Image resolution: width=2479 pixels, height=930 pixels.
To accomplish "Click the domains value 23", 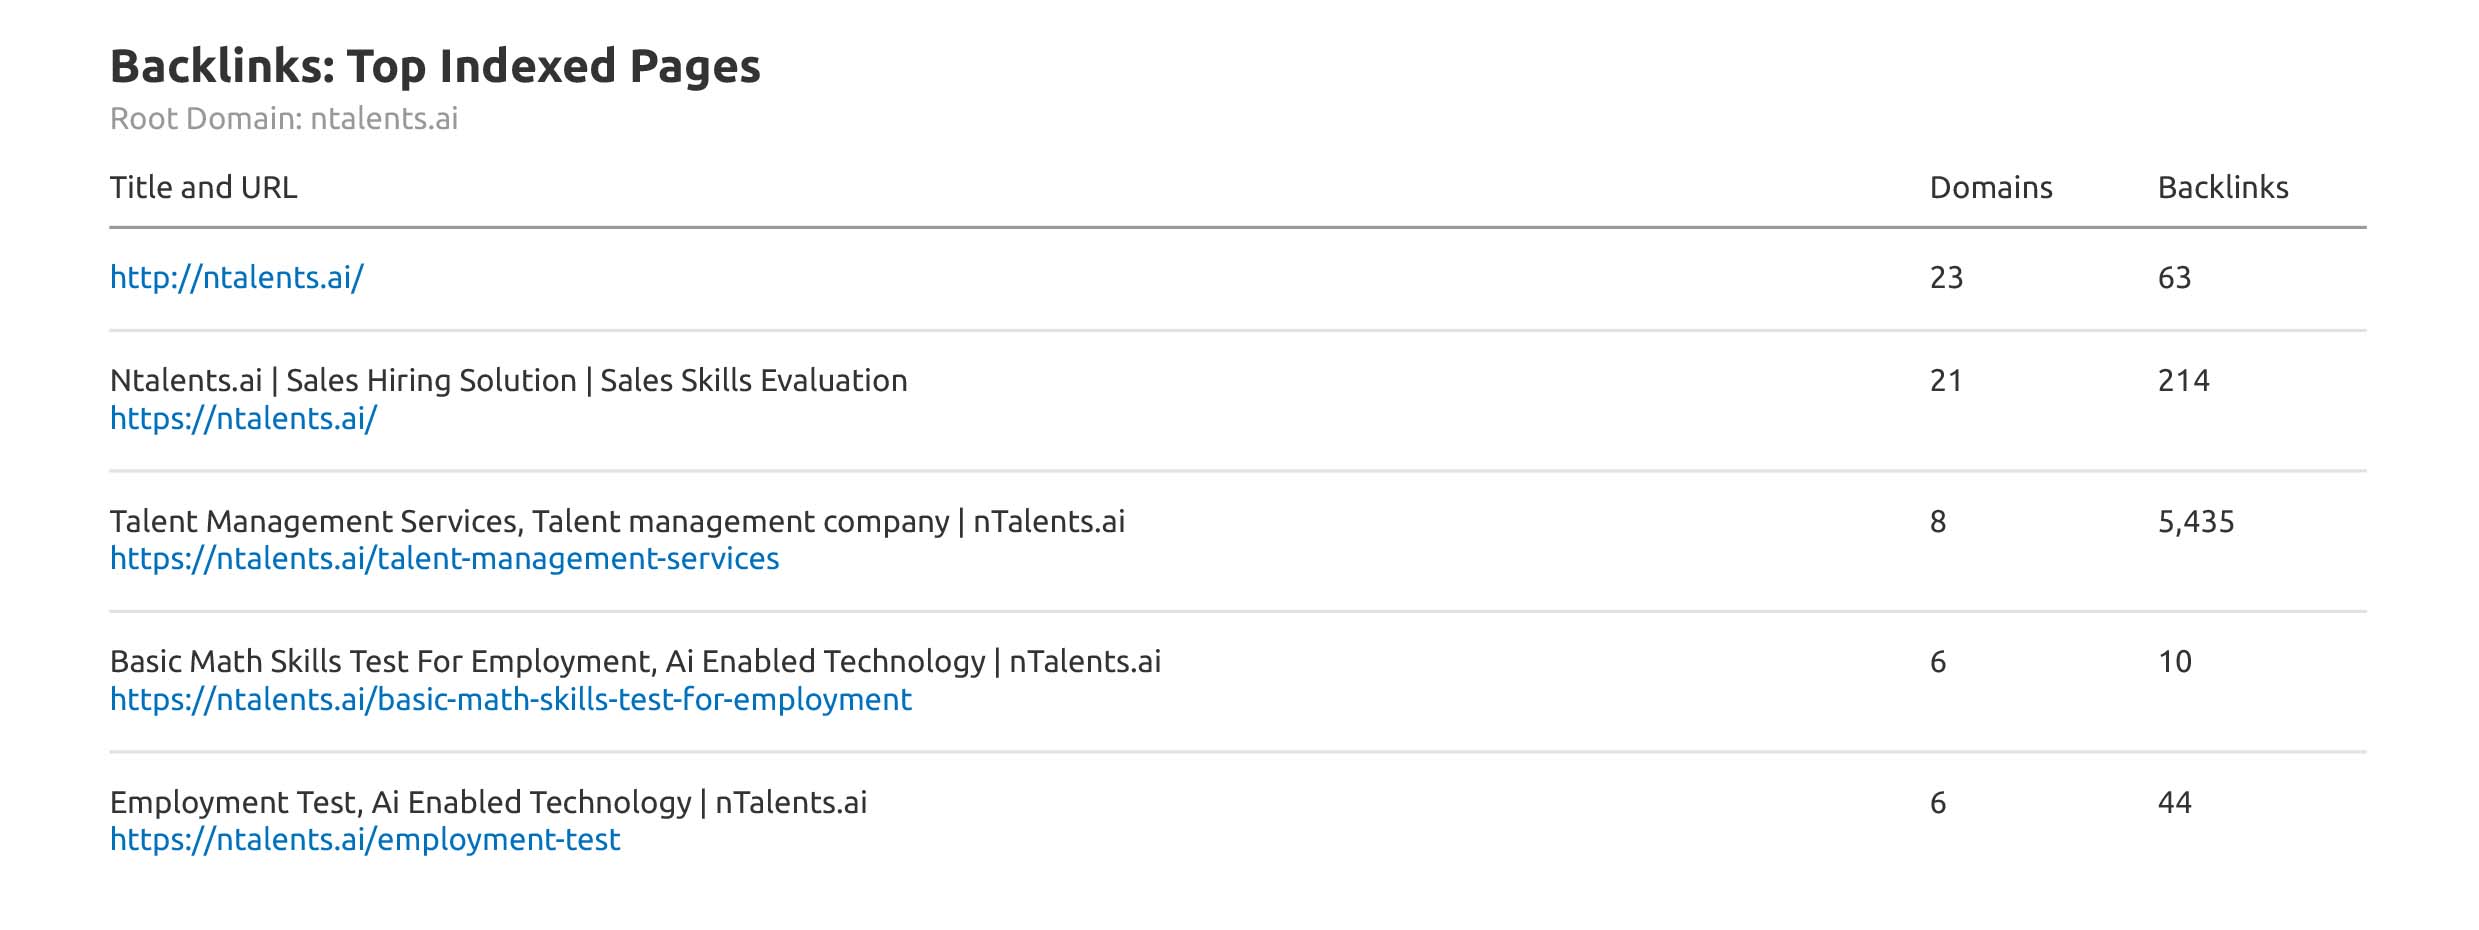I will click(1946, 277).
